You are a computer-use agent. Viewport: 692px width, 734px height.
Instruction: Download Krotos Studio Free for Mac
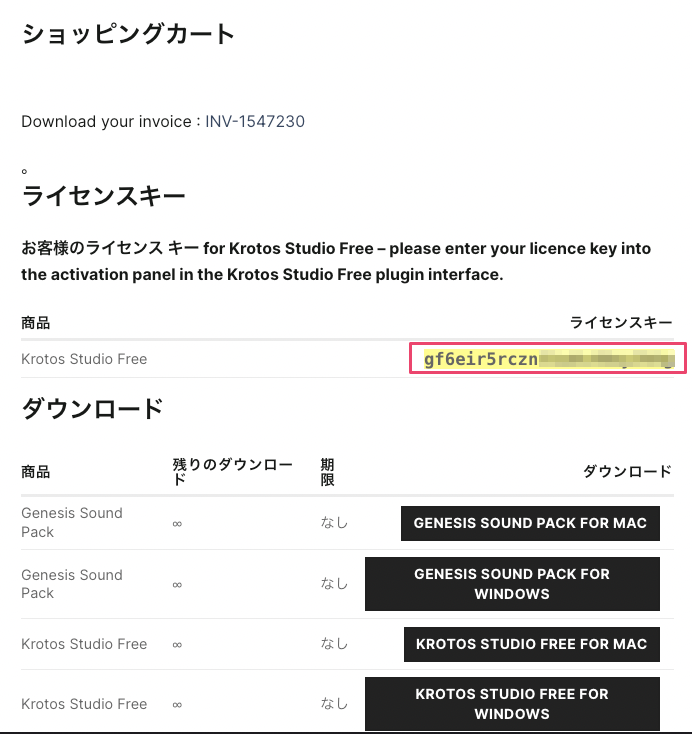click(x=531, y=644)
